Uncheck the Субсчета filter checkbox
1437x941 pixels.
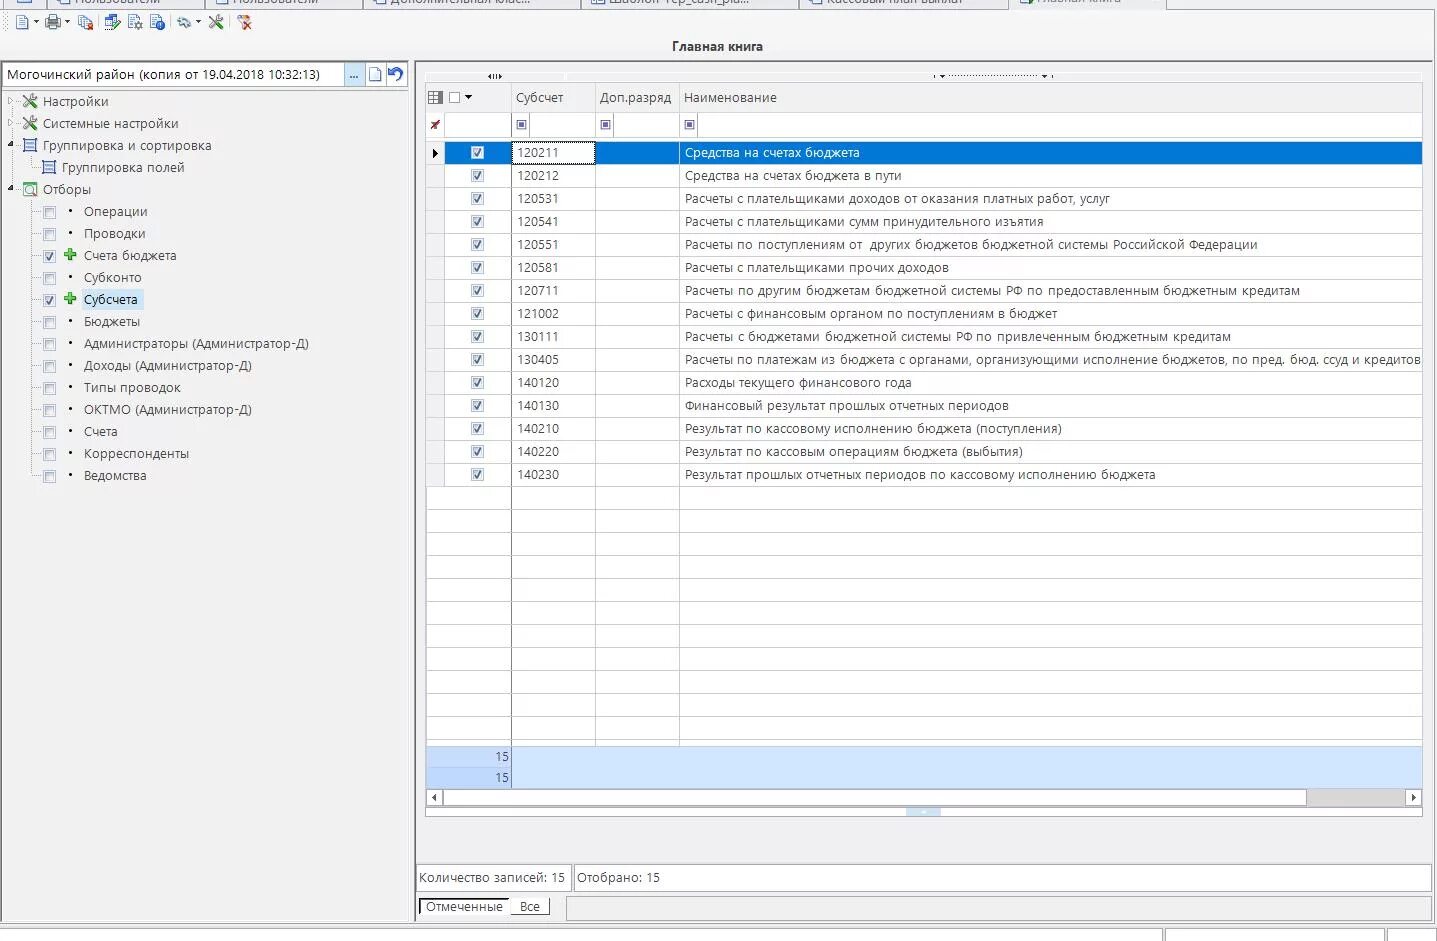pyautogui.click(x=49, y=300)
